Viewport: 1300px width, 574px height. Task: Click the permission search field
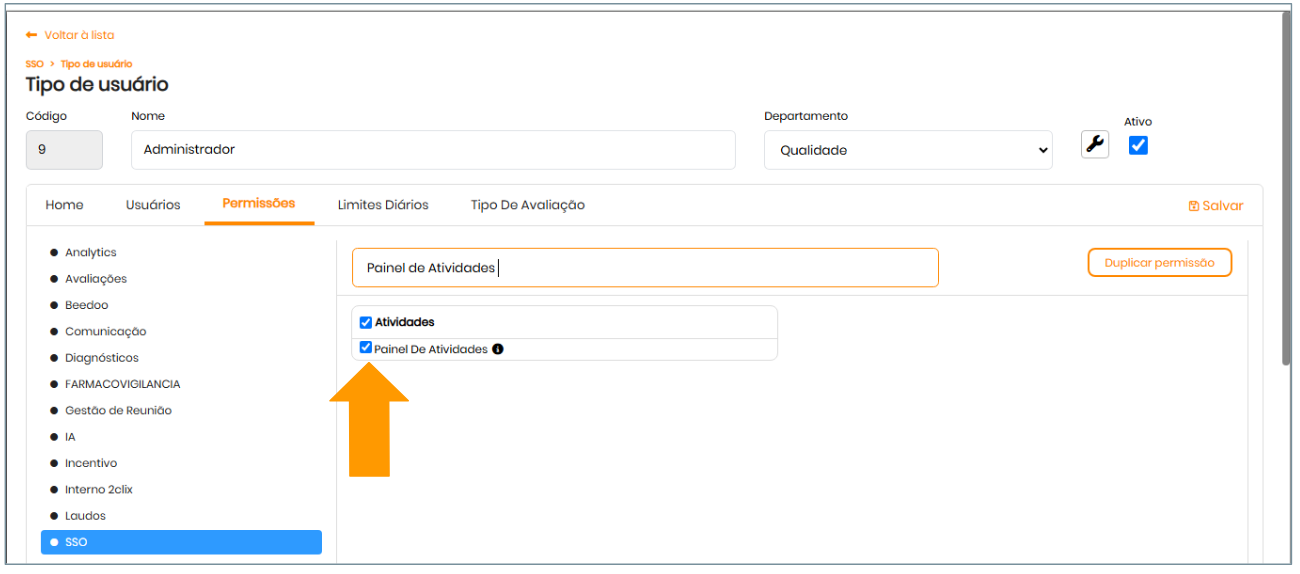pos(645,268)
